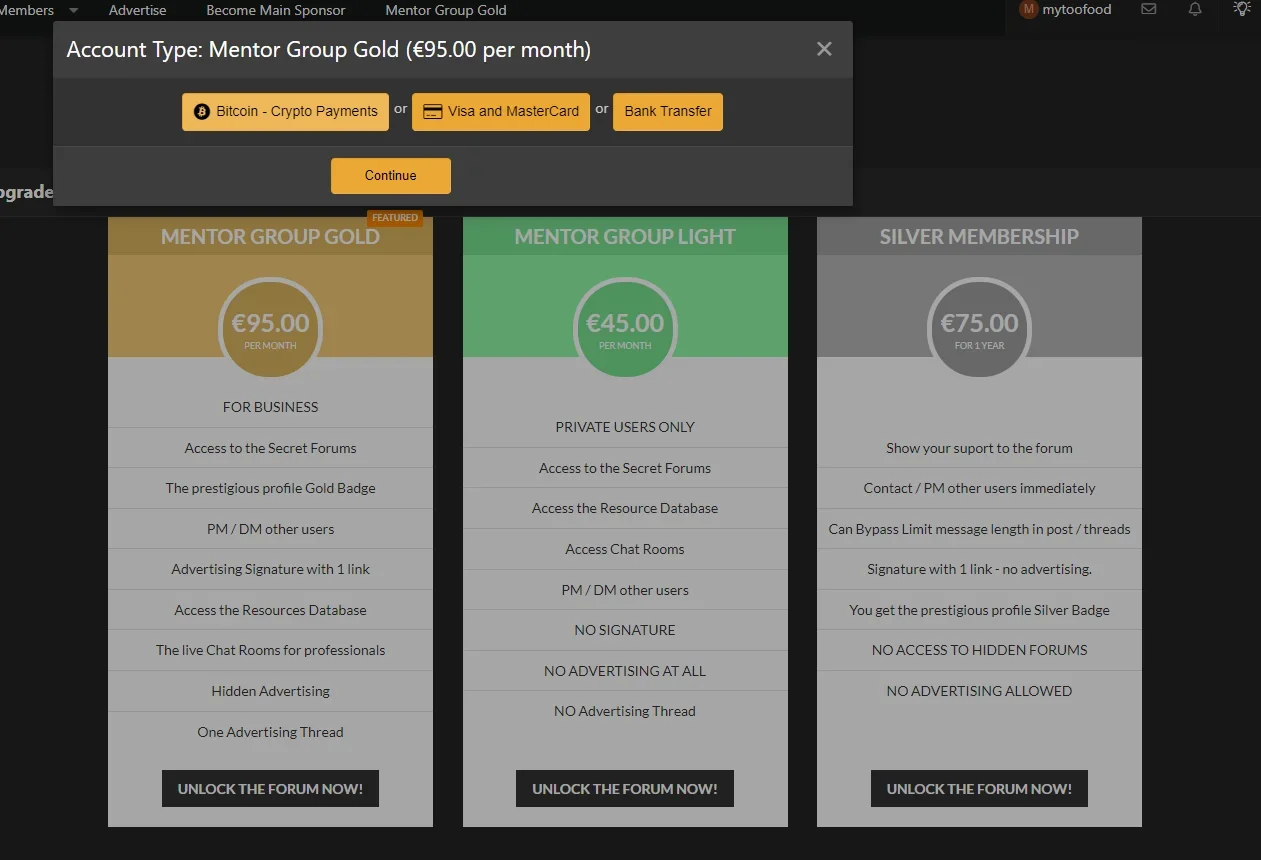Open Become Main Sponsor link

click(276, 10)
